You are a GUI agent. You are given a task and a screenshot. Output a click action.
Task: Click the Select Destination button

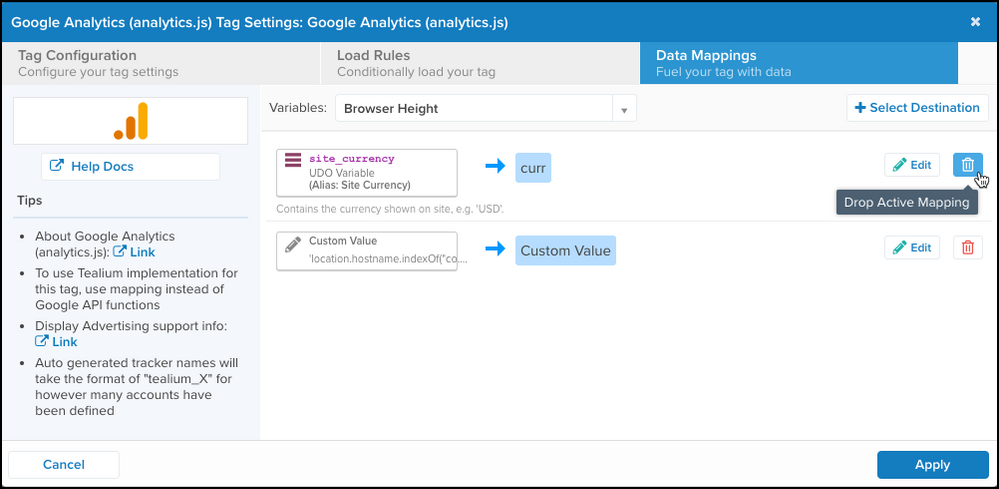tap(917, 108)
